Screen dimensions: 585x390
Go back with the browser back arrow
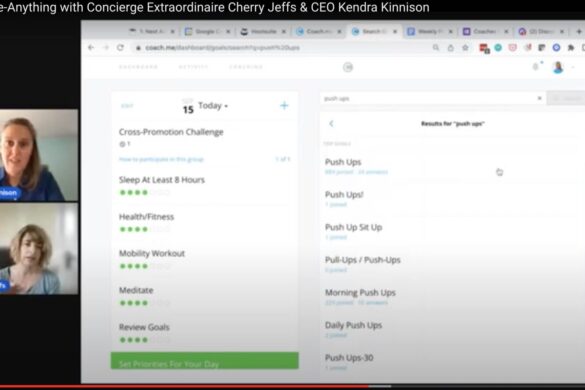click(x=91, y=48)
